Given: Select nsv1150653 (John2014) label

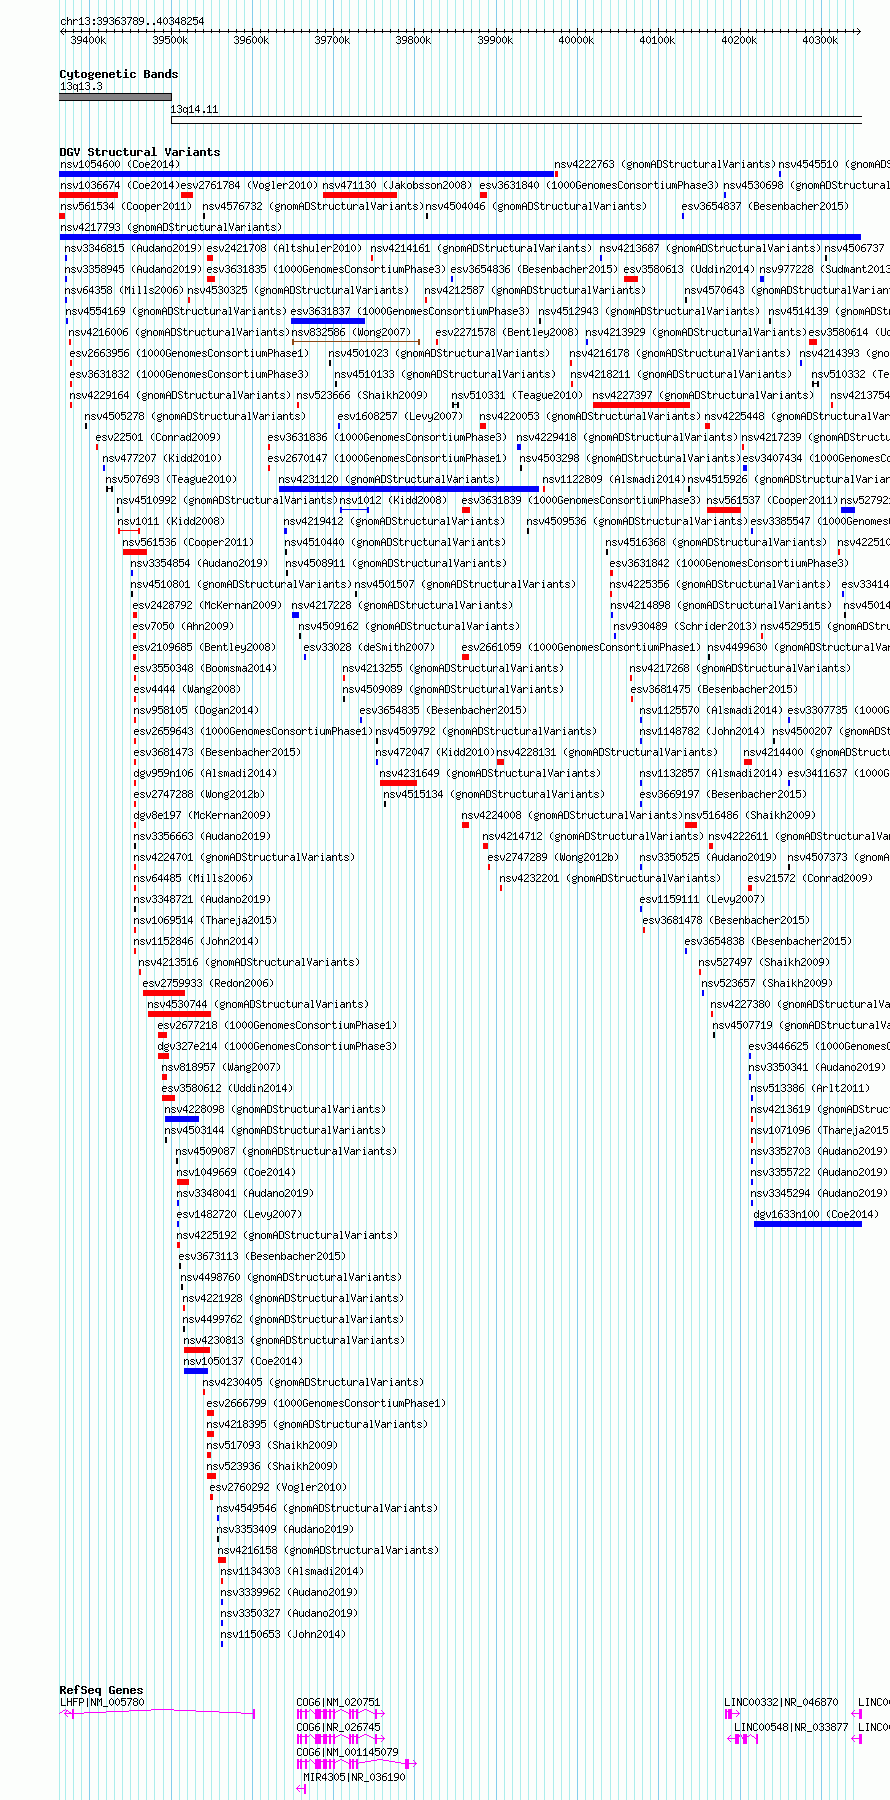Looking at the screenshot, I should coord(283,1634).
